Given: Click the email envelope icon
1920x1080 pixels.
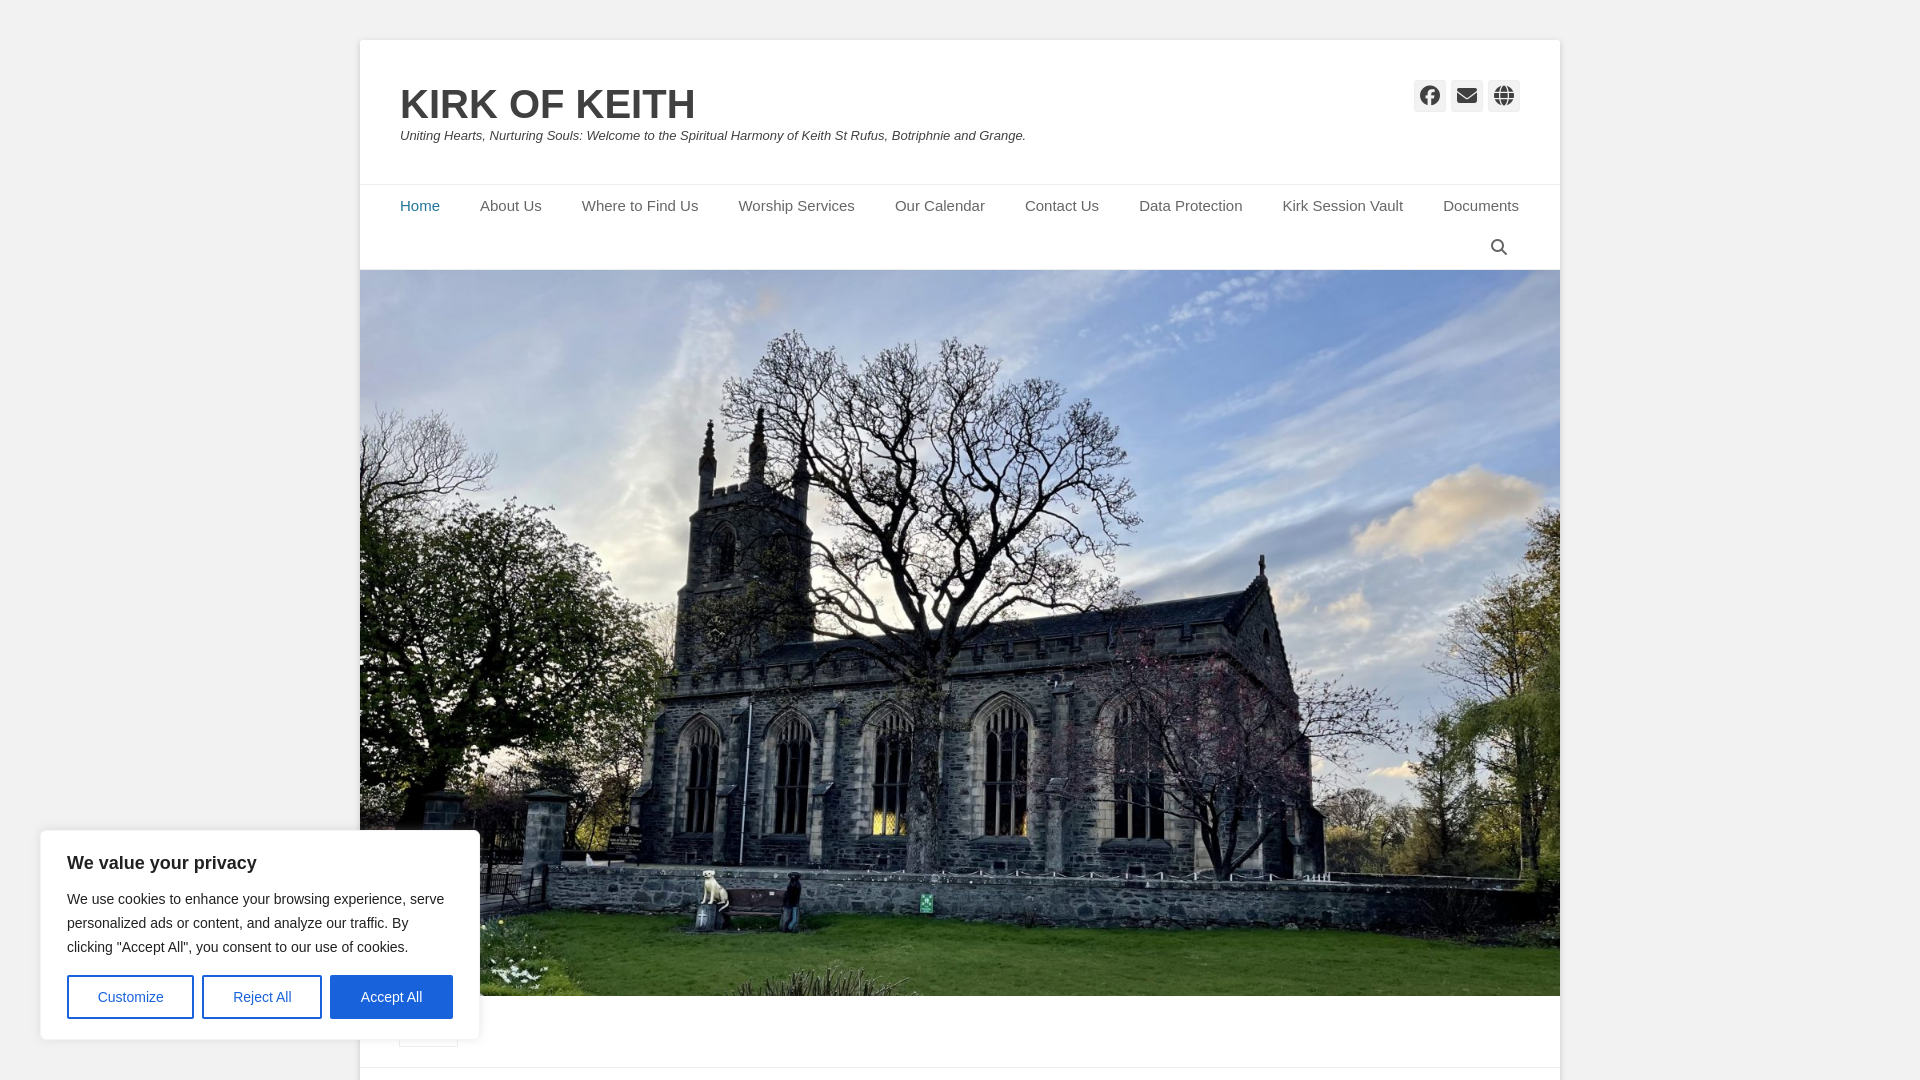Looking at the screenshot, I should (1466, 96).
